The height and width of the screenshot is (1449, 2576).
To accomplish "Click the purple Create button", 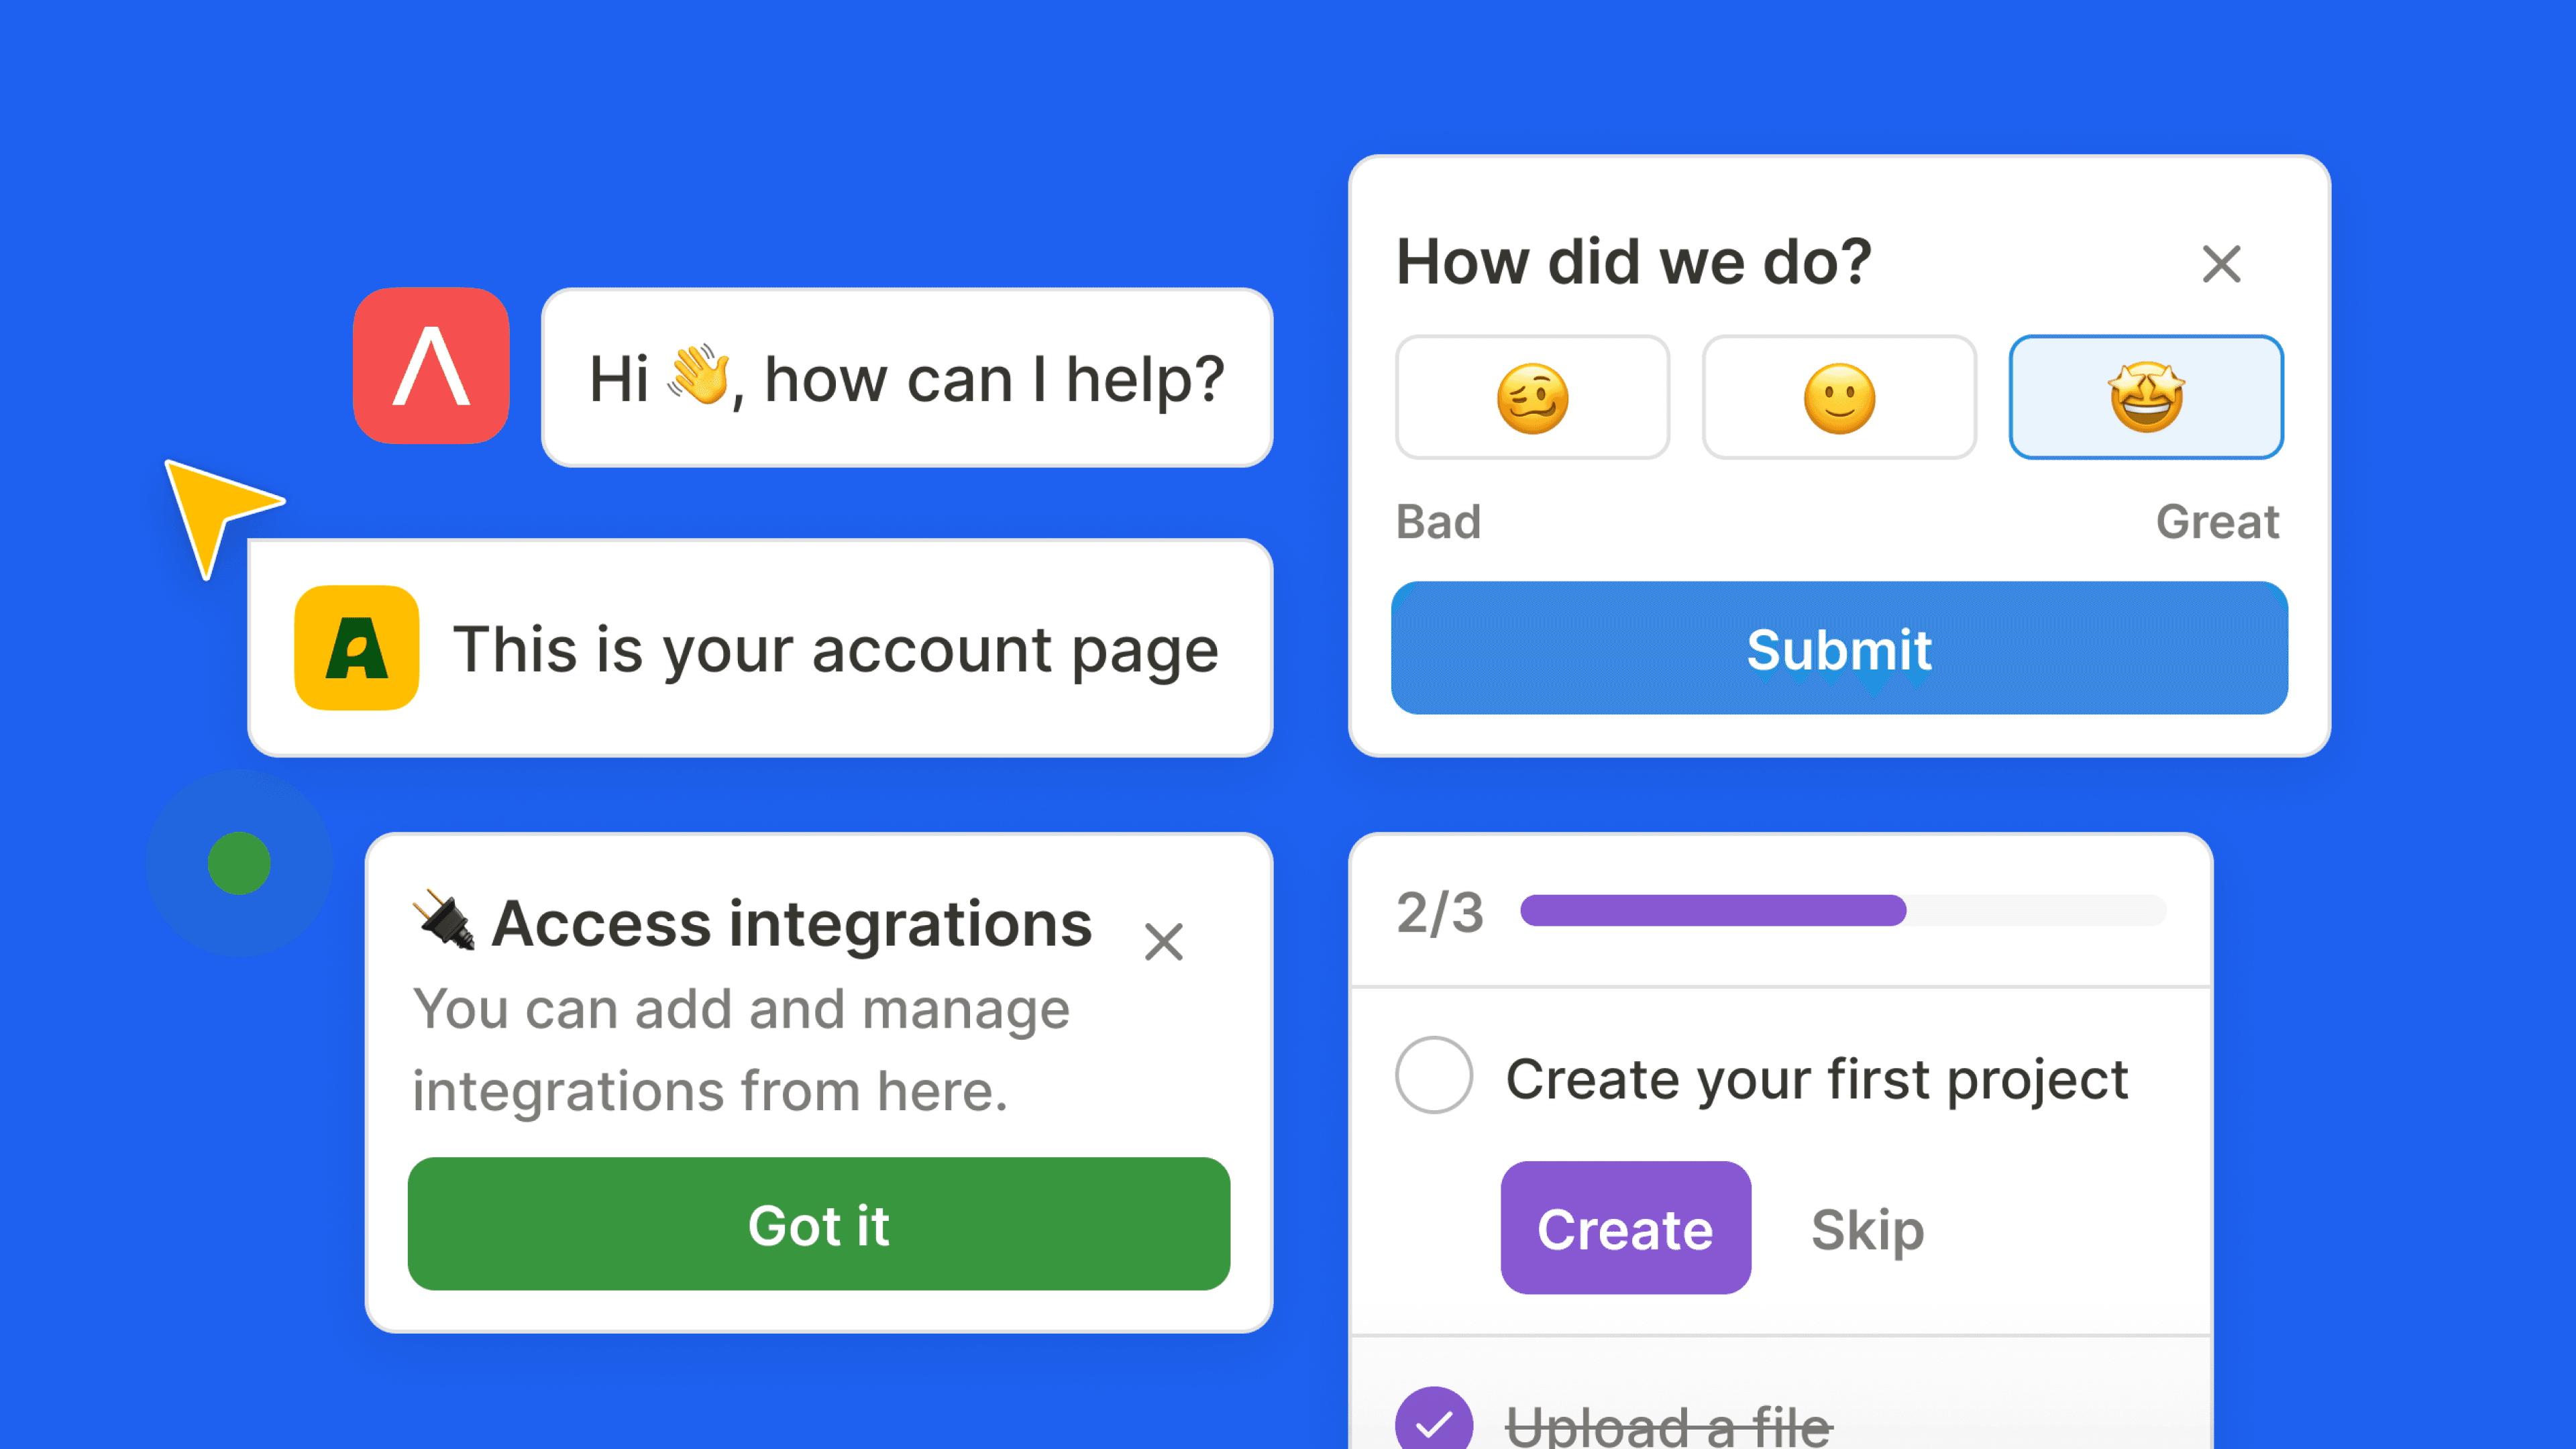I will coord(1625,1228).
